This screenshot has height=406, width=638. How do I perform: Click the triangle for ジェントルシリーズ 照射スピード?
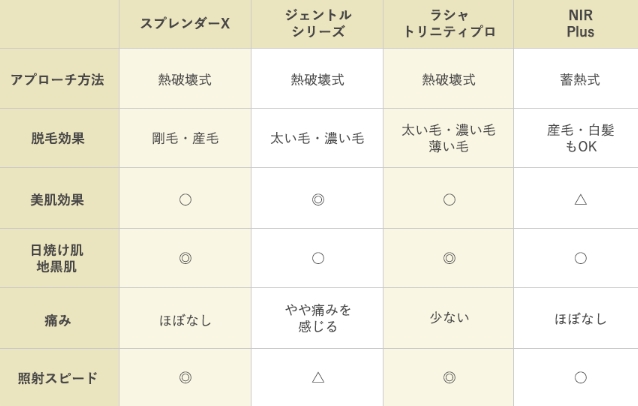click(x=318, y=378)
